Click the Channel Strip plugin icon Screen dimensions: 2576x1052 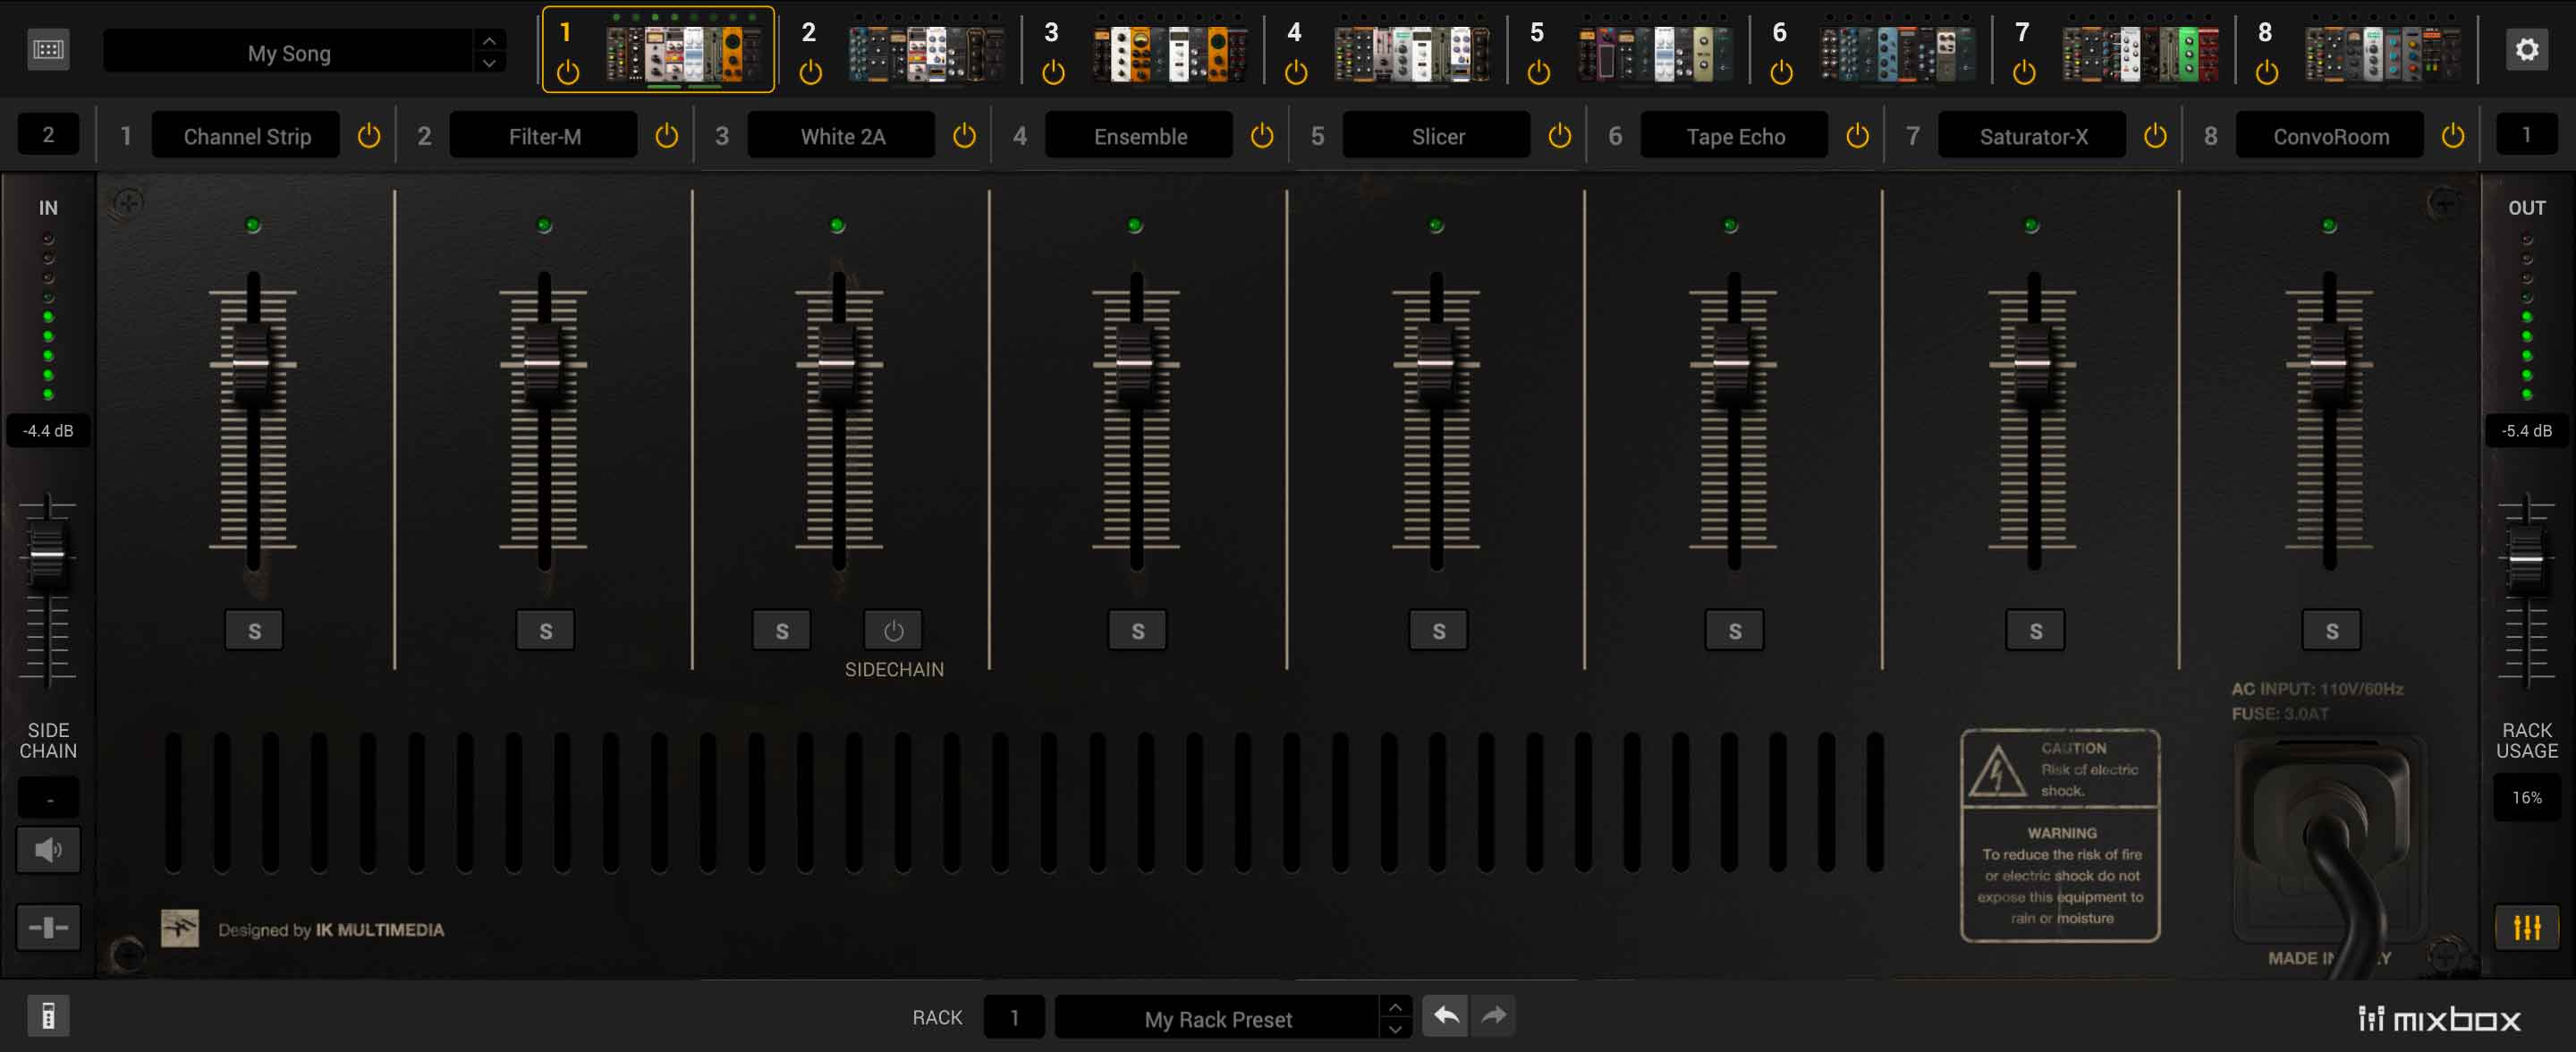point(247,137)
